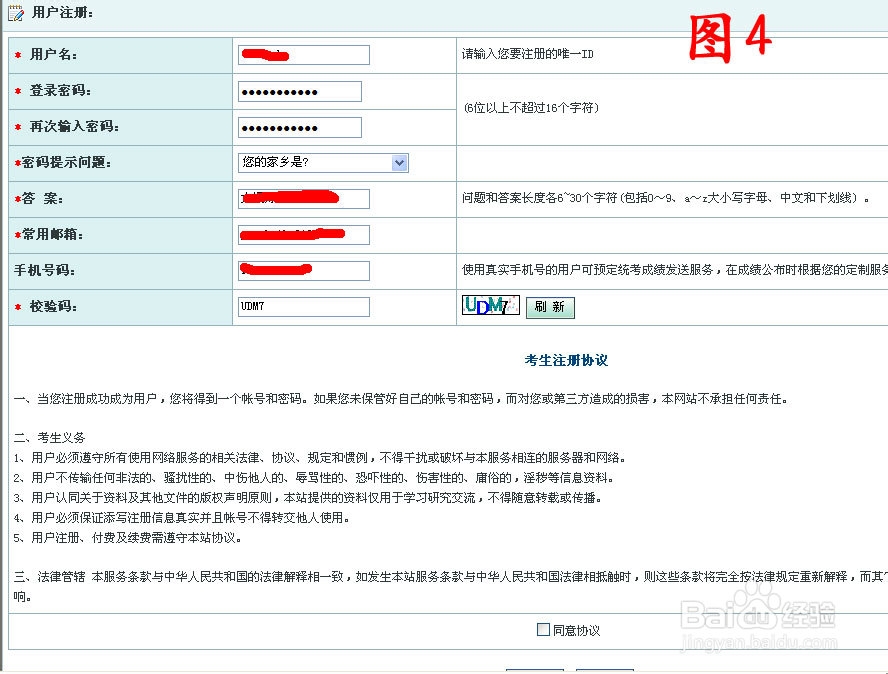Focus the 常用邮箱 email input field
This screenshot has height=674, width=888.
303,234
